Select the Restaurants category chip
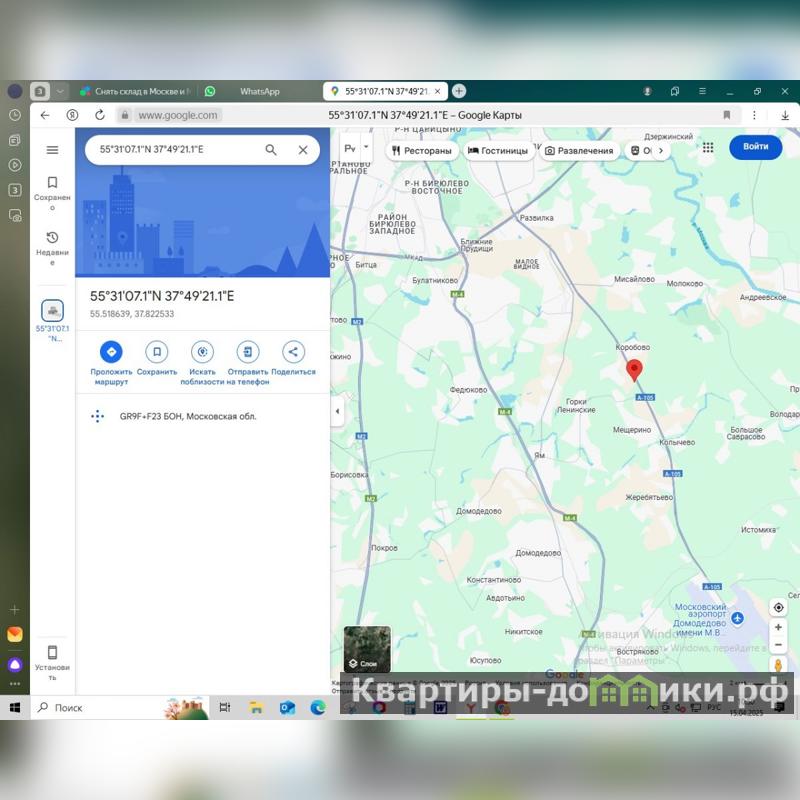The width and height of the screenshot is (800, 800). click(x=421, y=151)
